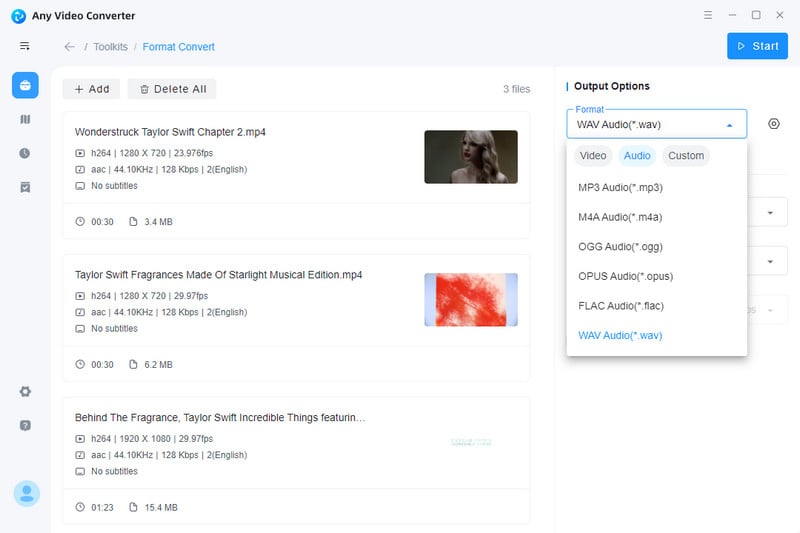This screenshot has width=800, height=533.
Task: Open the library columns sidebar icon
Action: 25,119
